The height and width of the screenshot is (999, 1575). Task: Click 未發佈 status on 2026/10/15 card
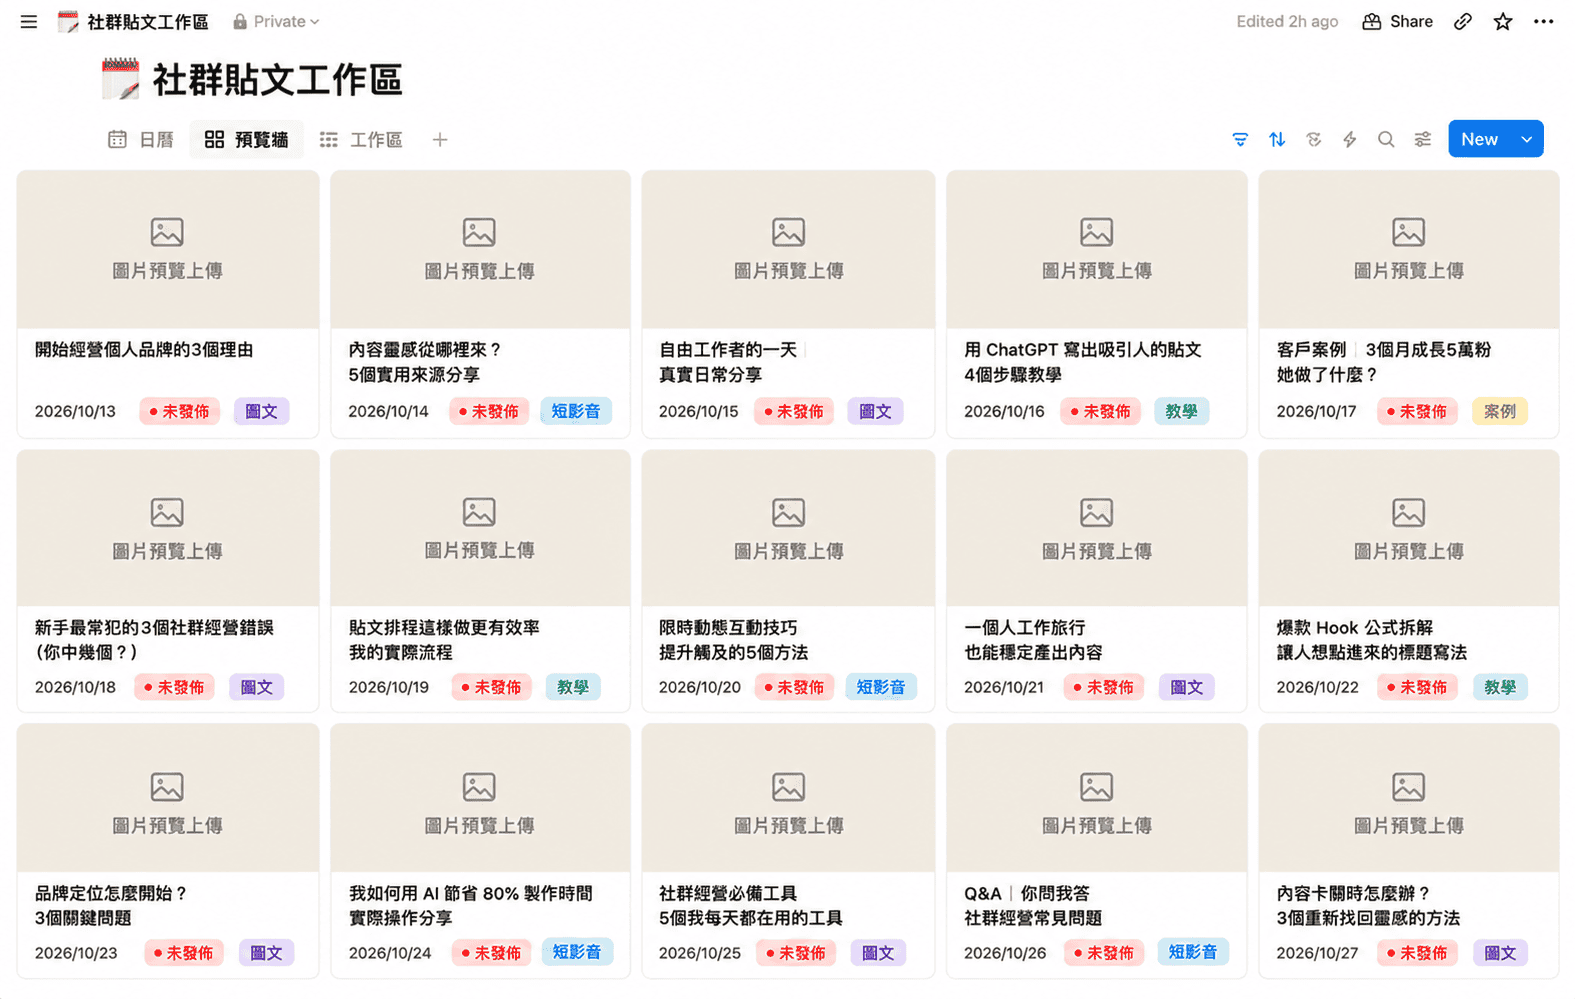(x=795, y=411)
